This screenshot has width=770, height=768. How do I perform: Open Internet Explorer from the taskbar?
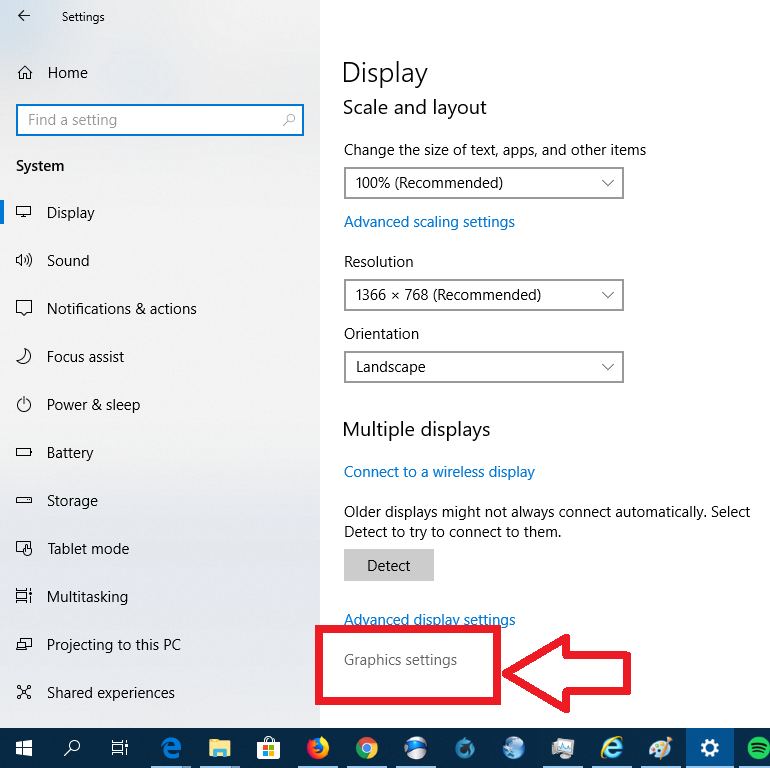[612, 748]
